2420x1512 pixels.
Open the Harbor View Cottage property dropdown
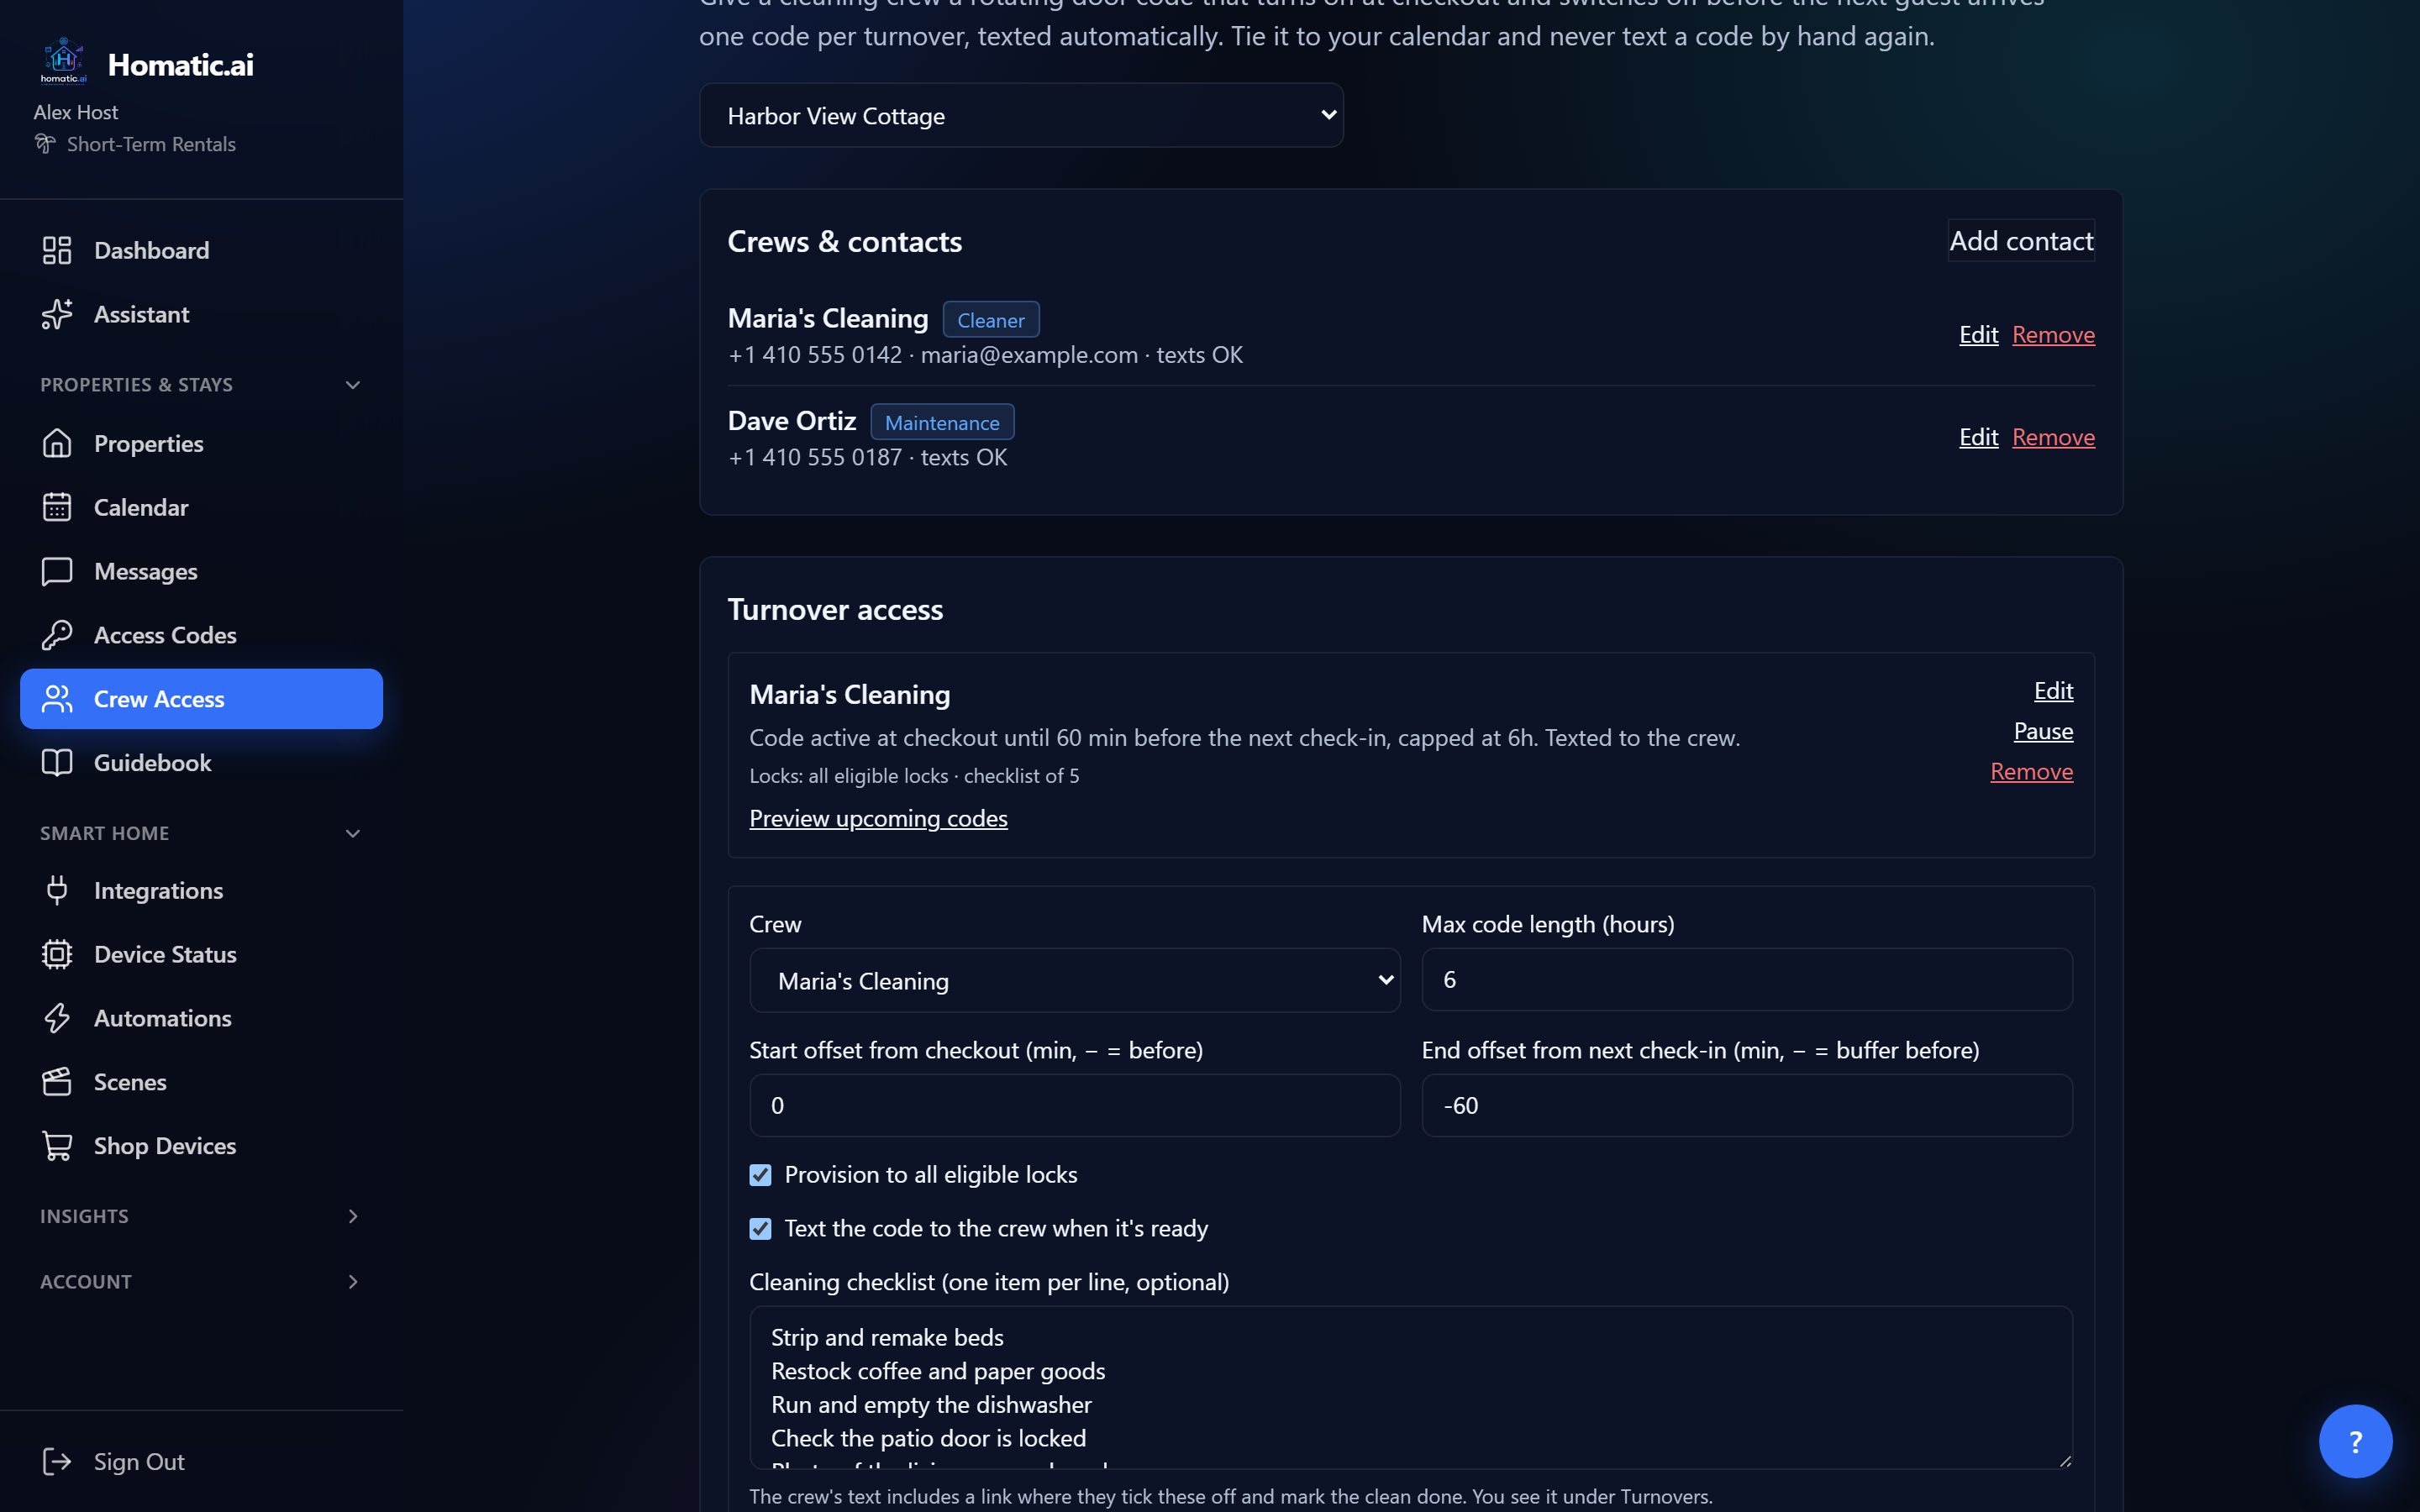(x=1021, y=115)
